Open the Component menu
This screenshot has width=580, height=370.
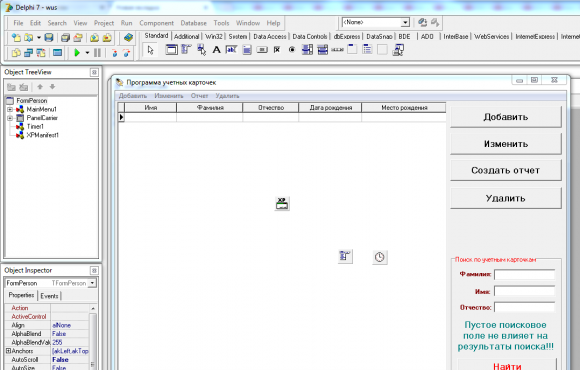coord(156,23)
